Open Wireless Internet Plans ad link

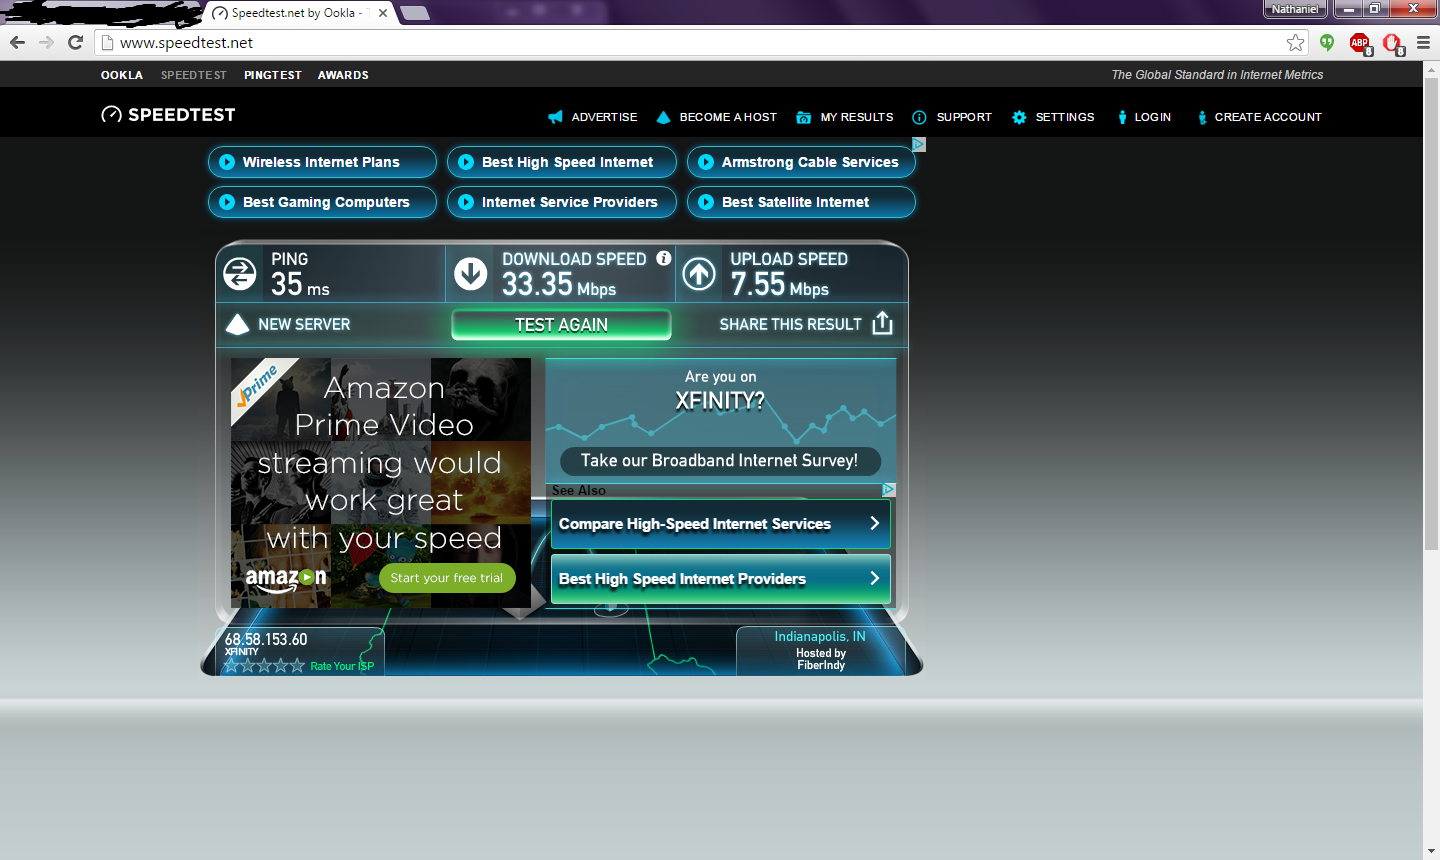tap(322, 162)
